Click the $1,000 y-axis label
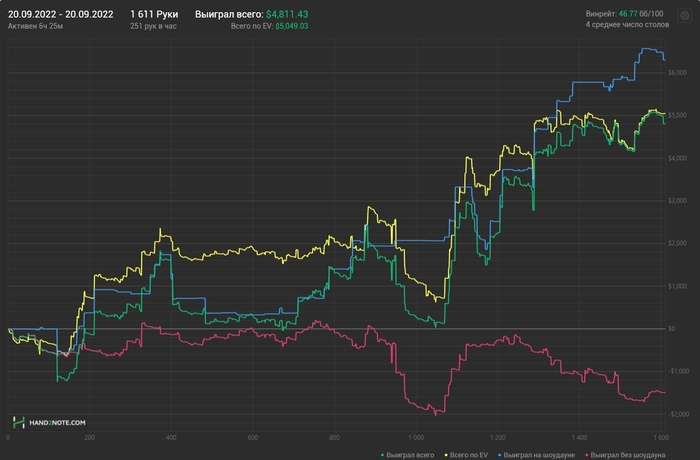 (677, 286)
